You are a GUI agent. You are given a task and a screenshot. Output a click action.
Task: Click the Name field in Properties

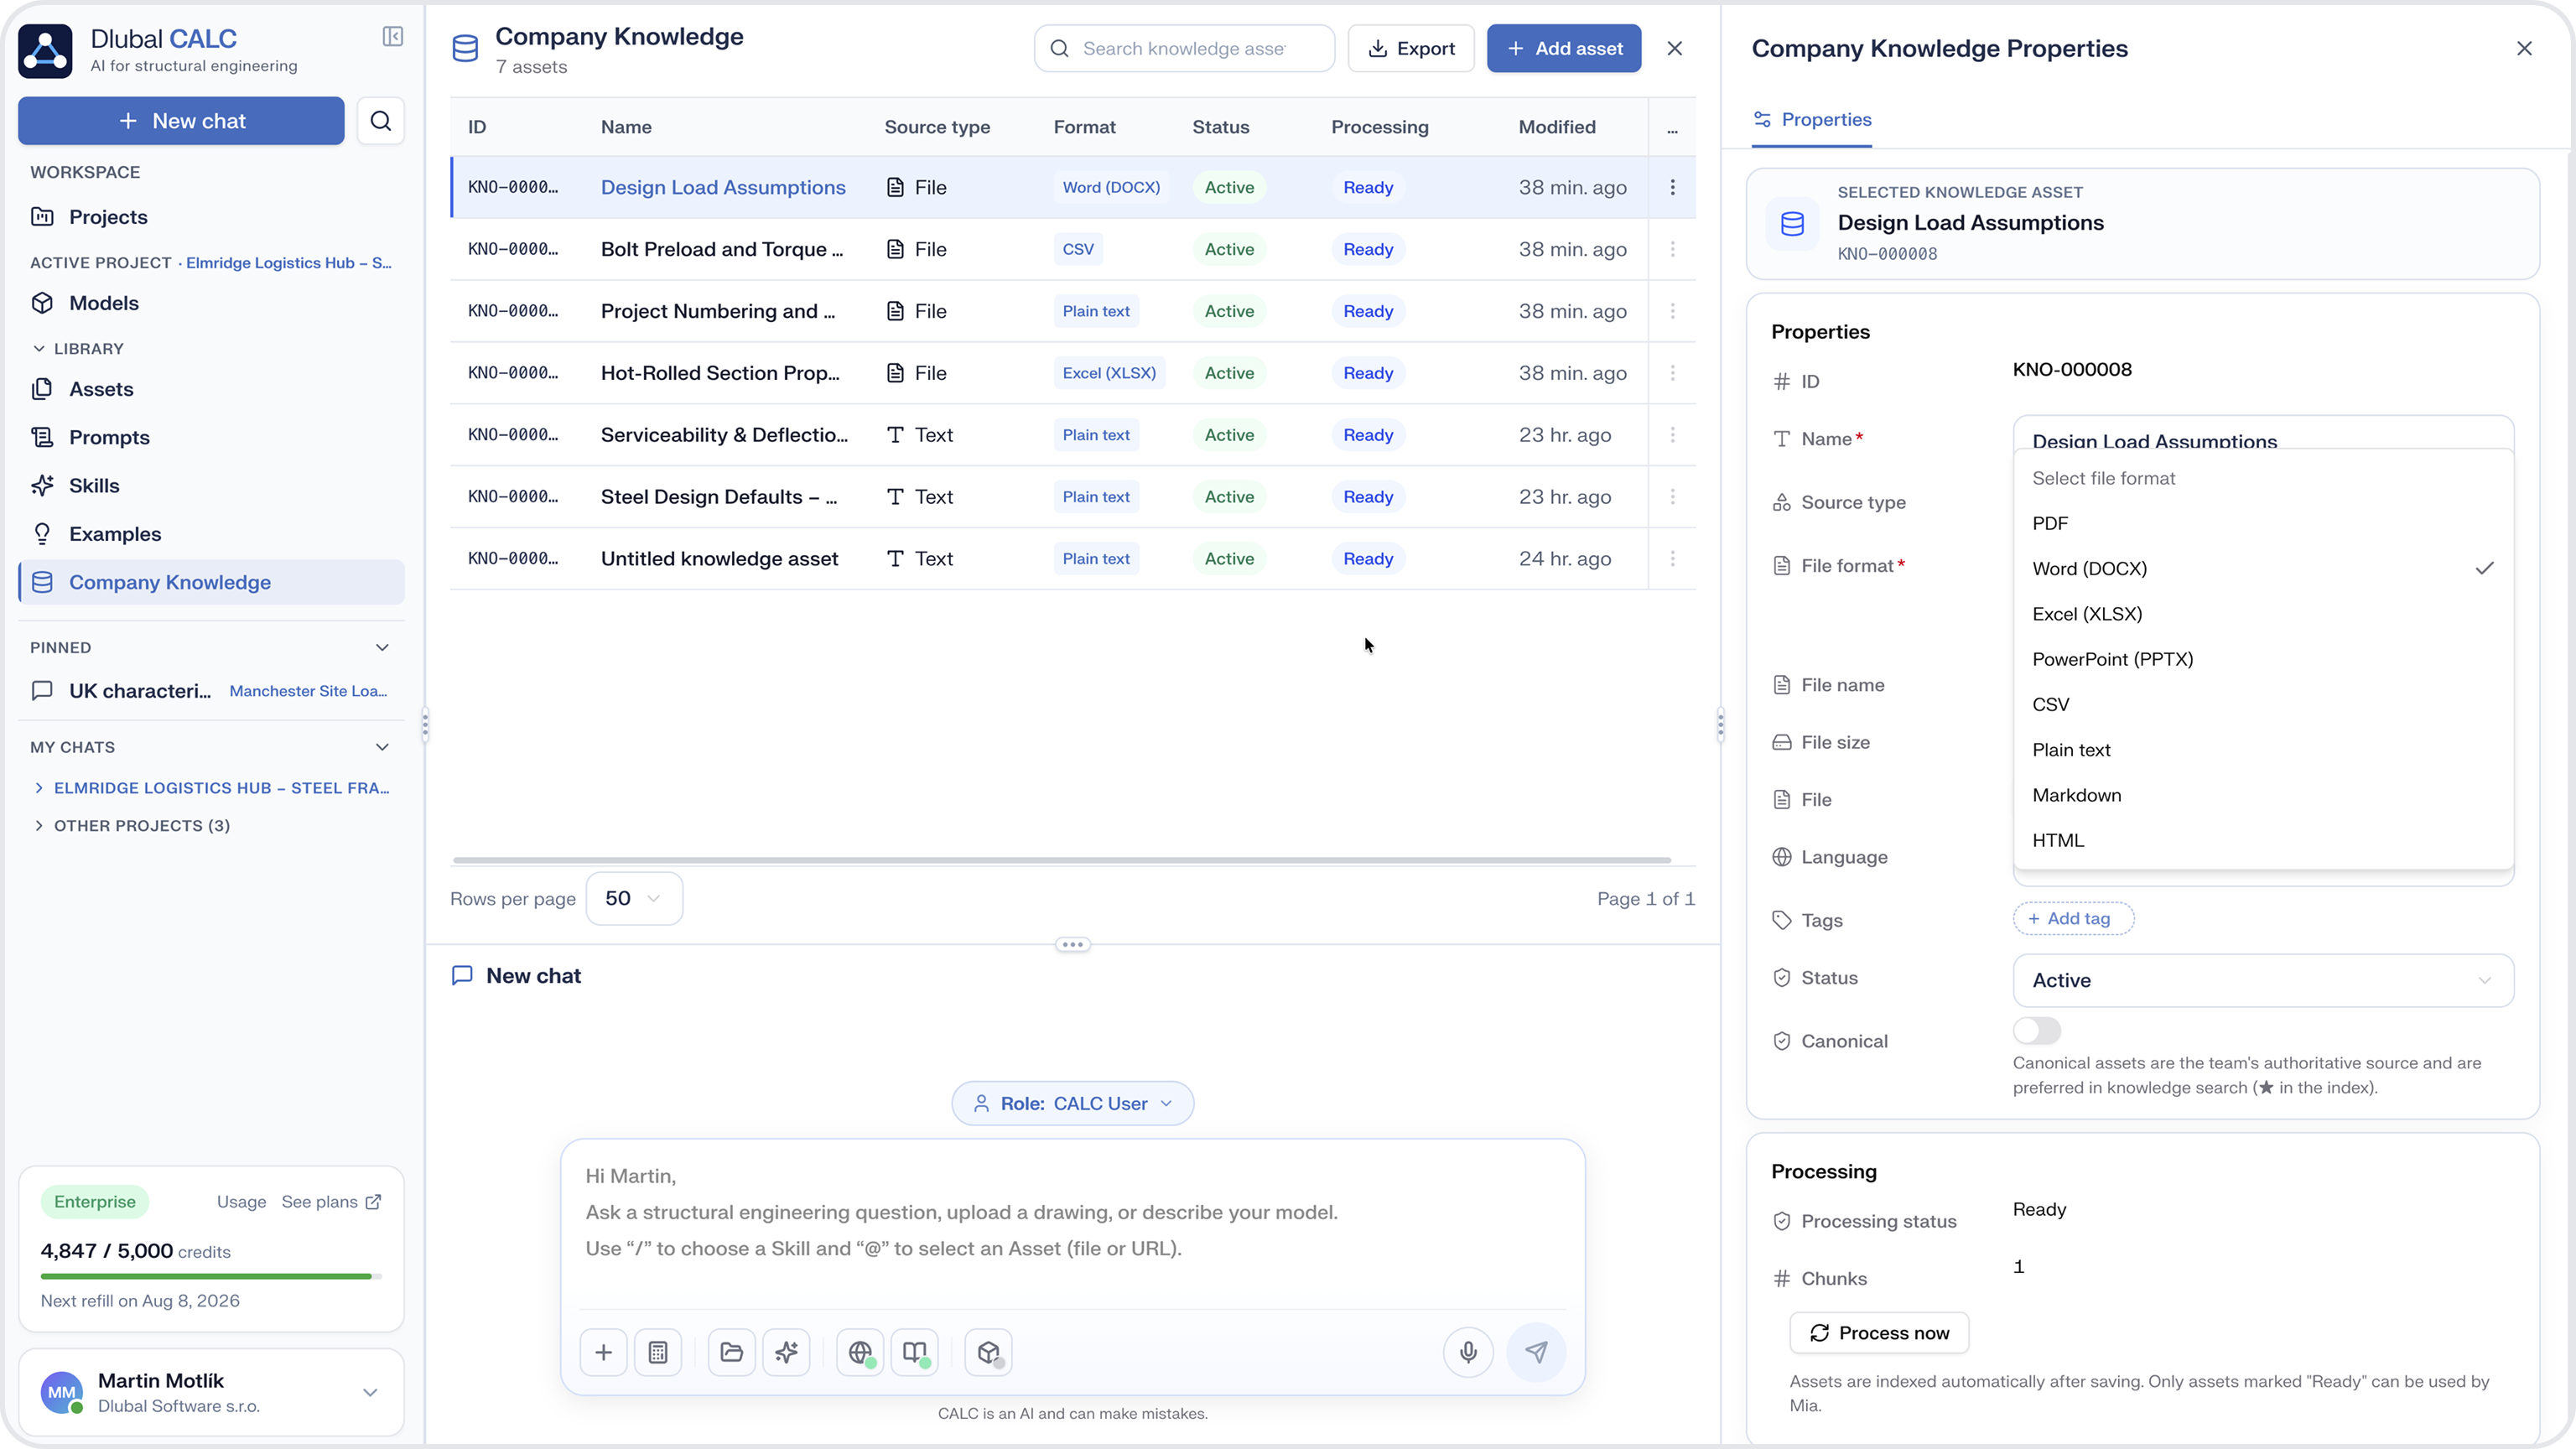coord(2263,434)
